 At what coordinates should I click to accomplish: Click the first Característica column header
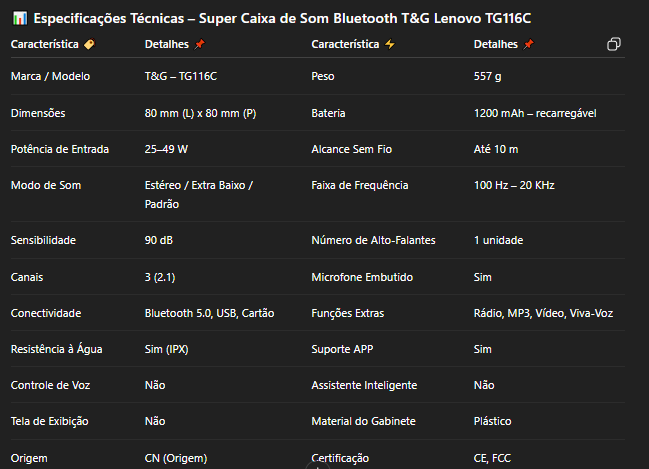click(x=44, y=44)
